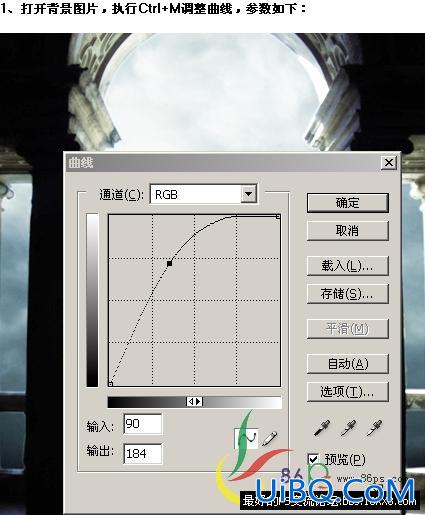Screen dimensions: 425x515
Task: Click the 存储(S)... button
Action: coord(348,294)
